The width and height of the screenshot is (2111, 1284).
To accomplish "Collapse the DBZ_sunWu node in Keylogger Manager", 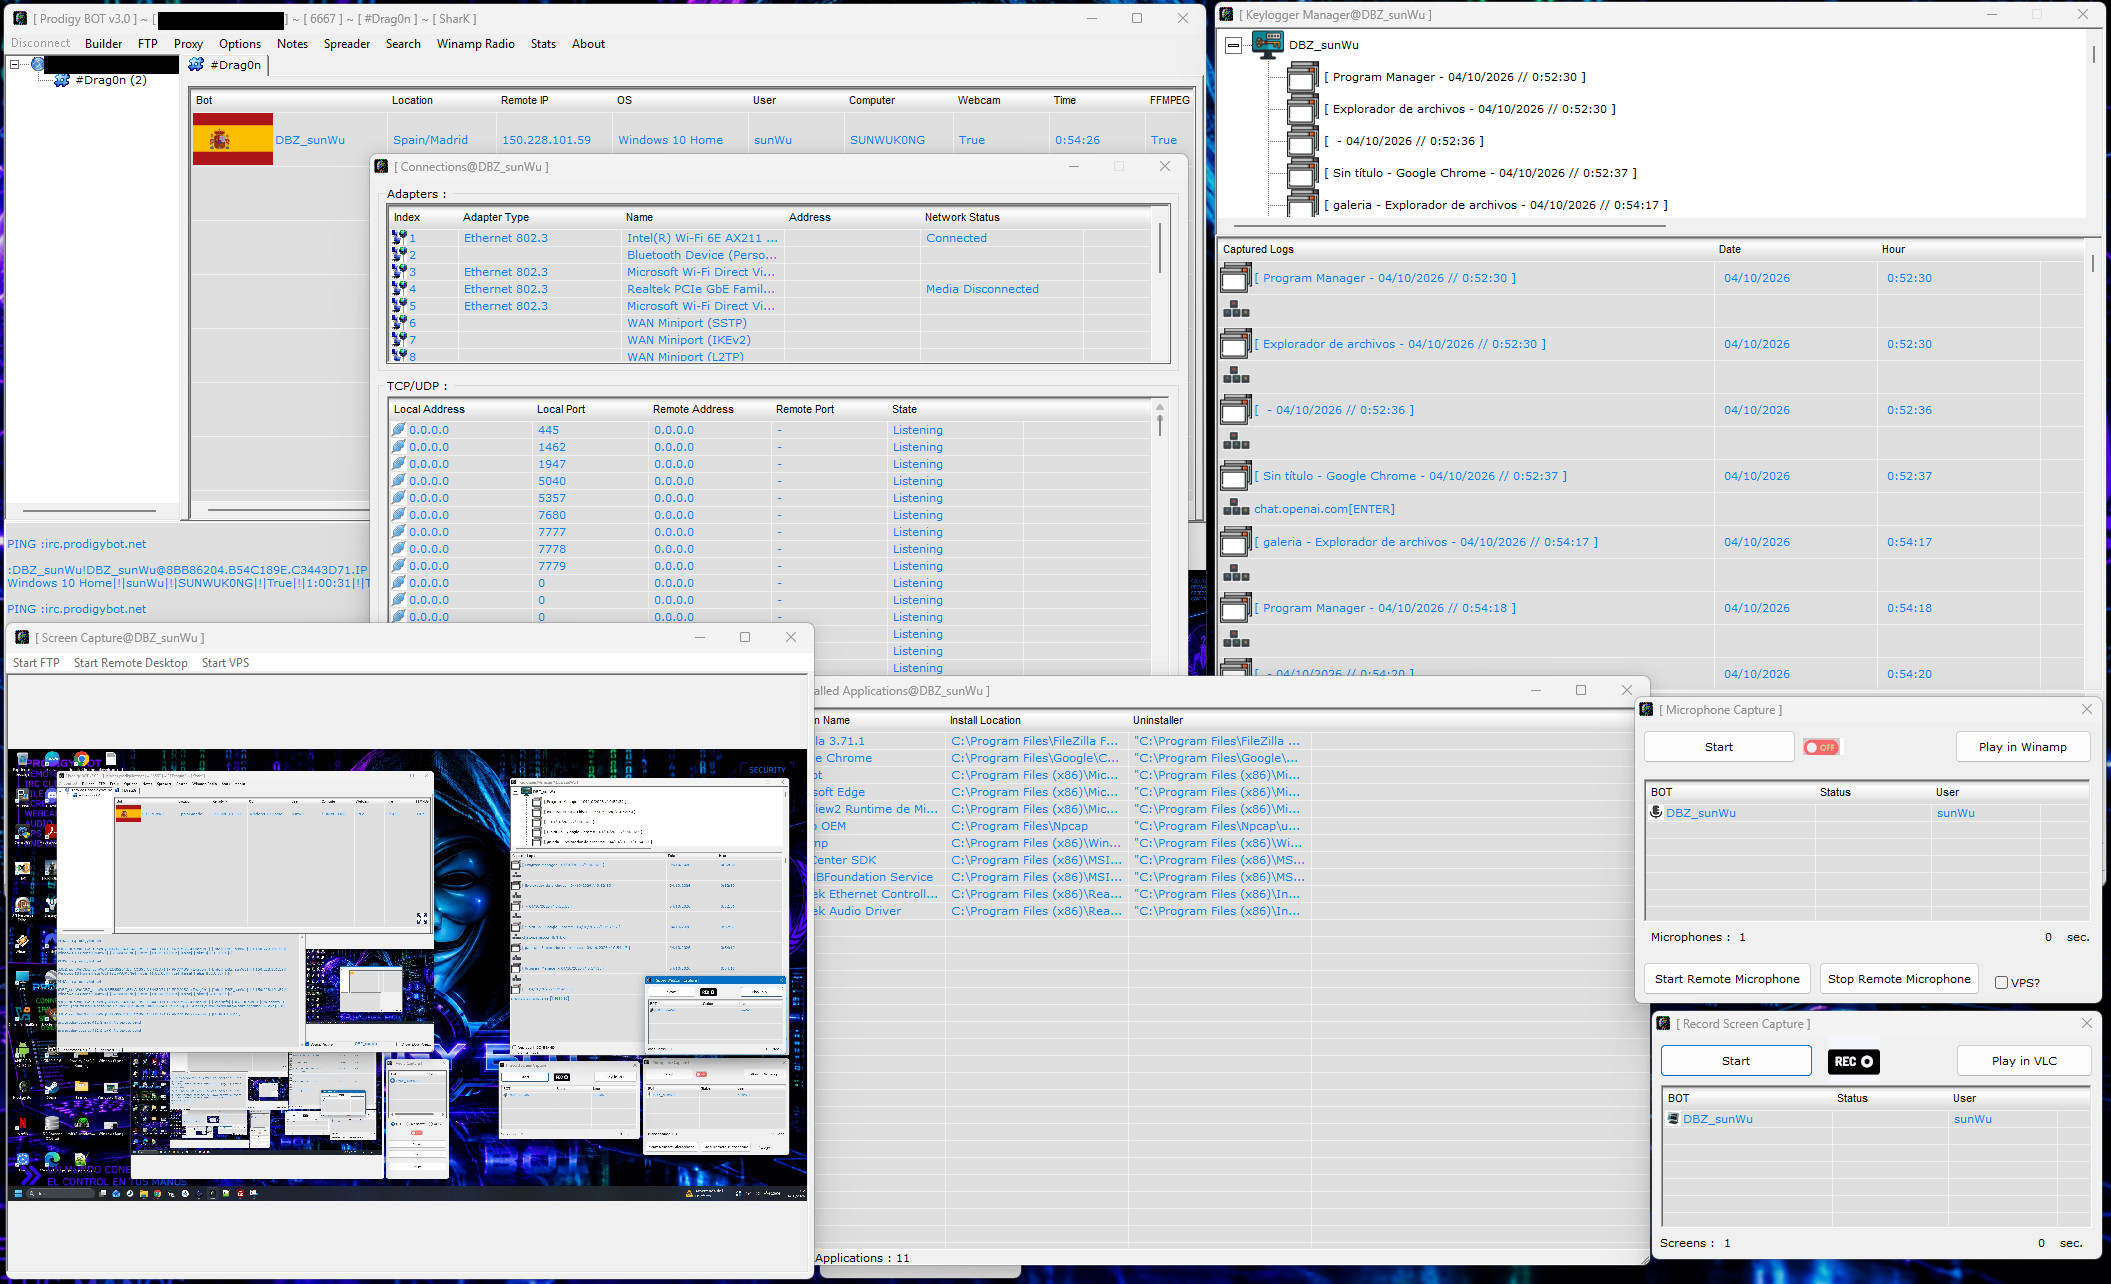I will (x=1234, y=45).
